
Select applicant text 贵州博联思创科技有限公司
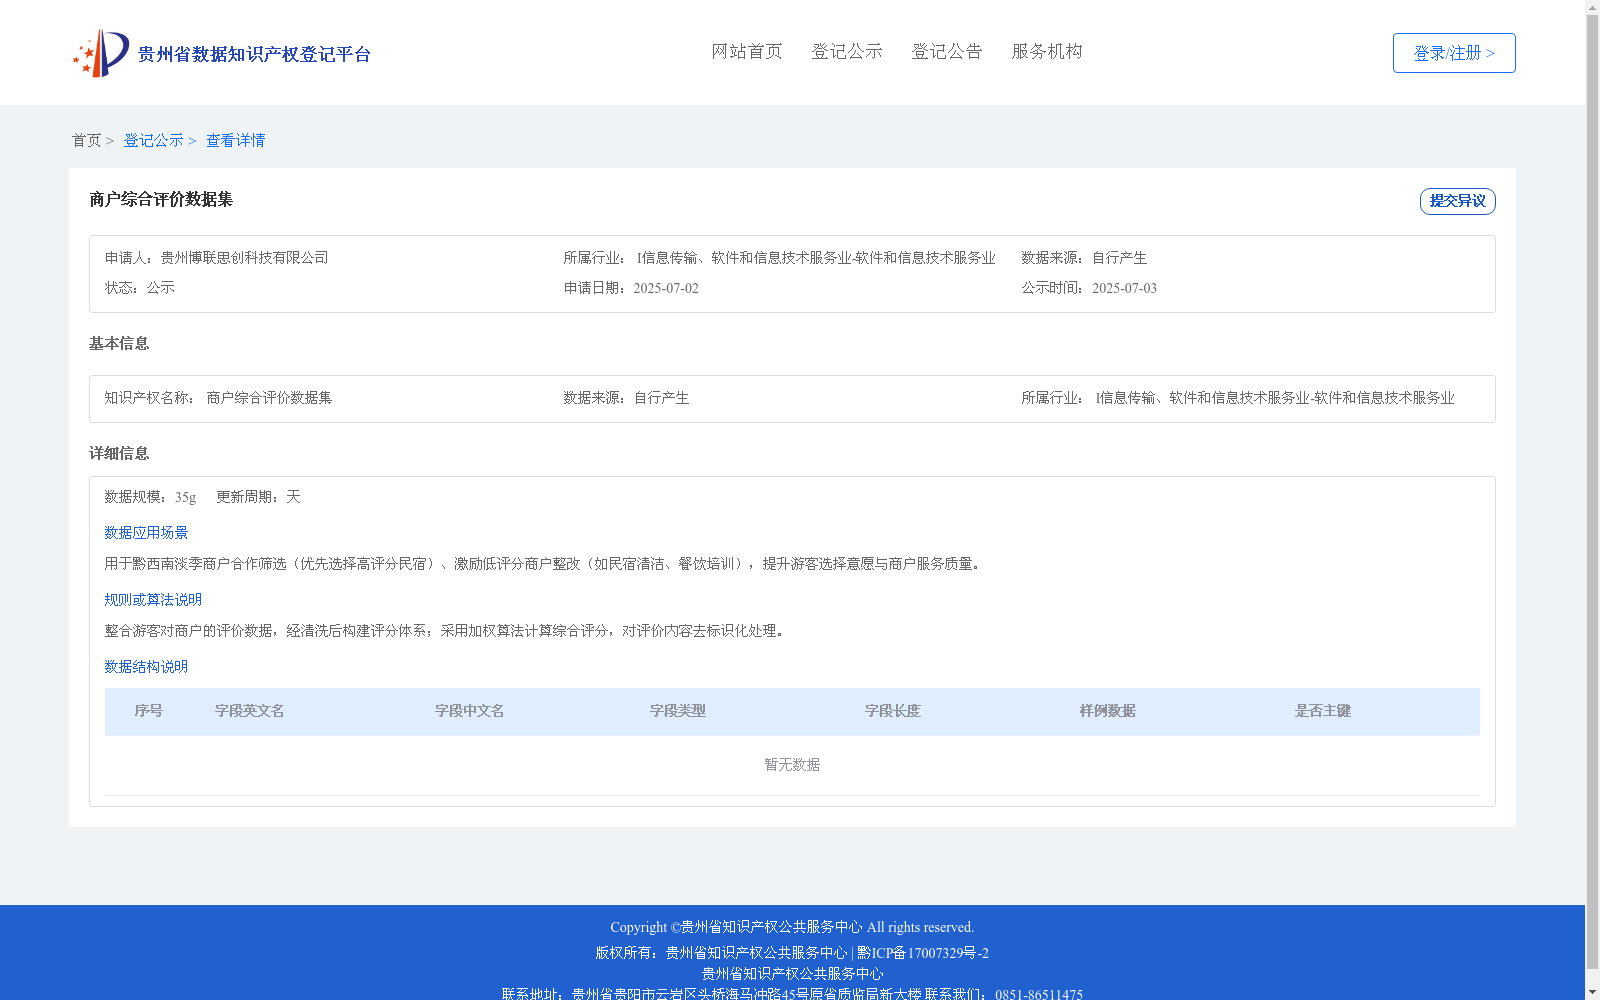[x=245, y=258]
